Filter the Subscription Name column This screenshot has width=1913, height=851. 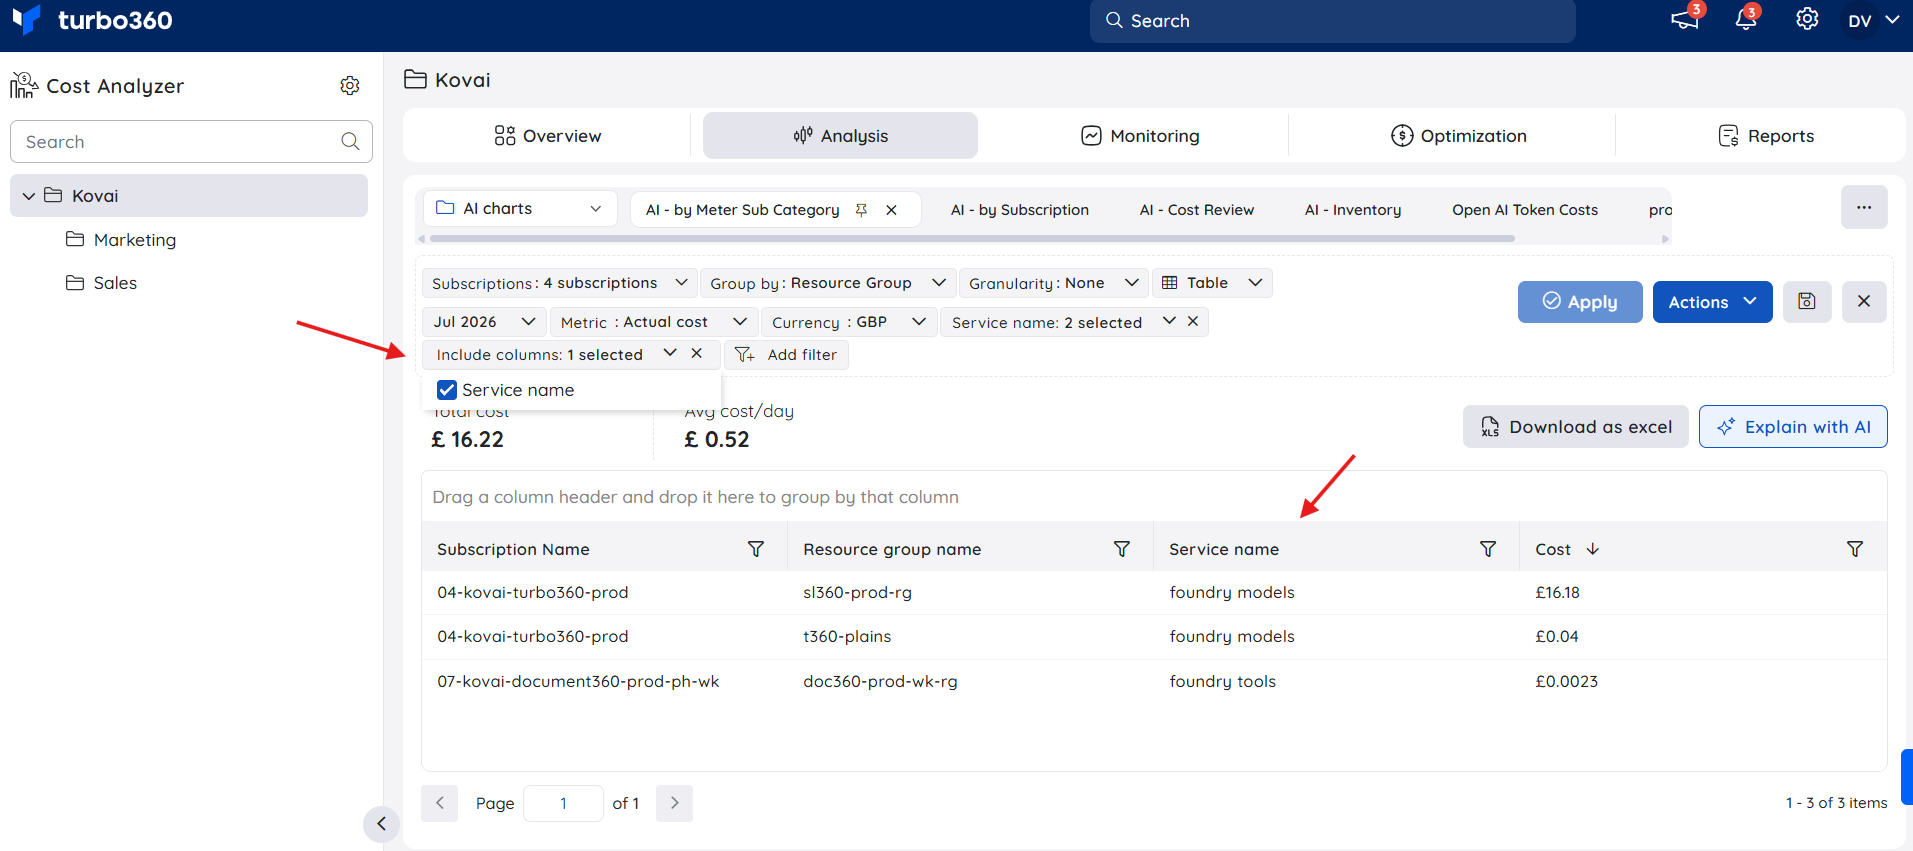[756, 549]
